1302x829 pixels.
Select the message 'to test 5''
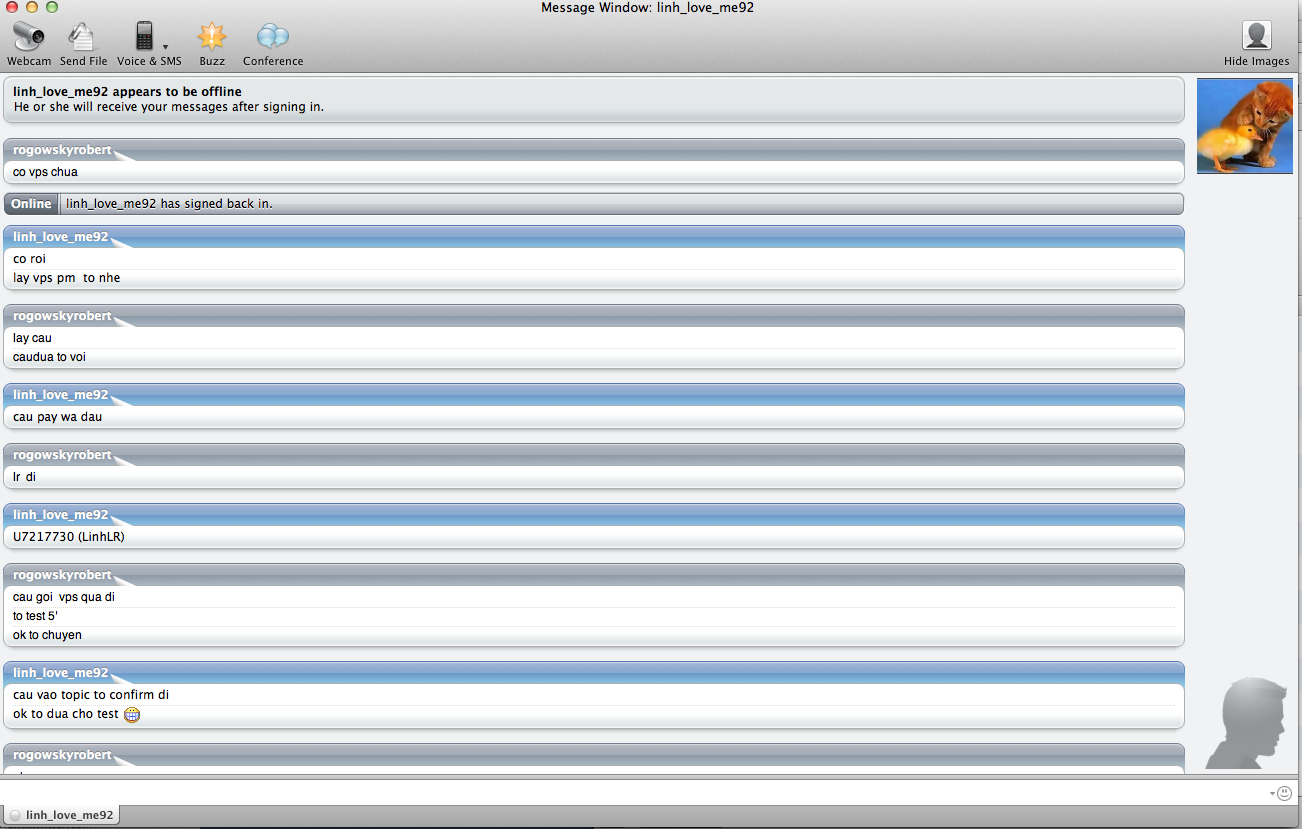35,616
